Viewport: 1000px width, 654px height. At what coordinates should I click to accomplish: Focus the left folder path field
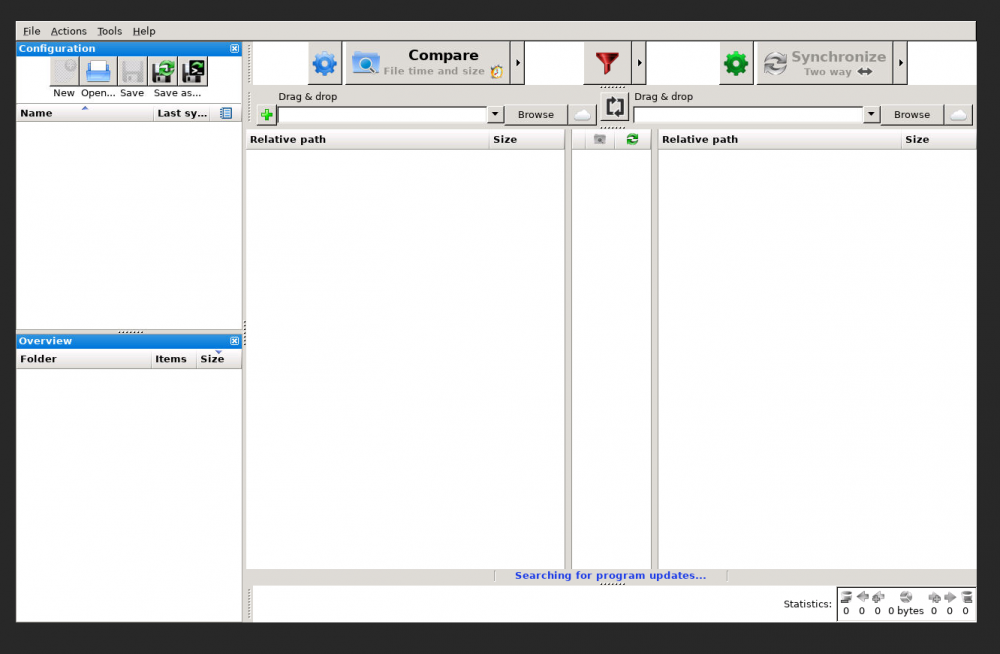tap(383, 115)
